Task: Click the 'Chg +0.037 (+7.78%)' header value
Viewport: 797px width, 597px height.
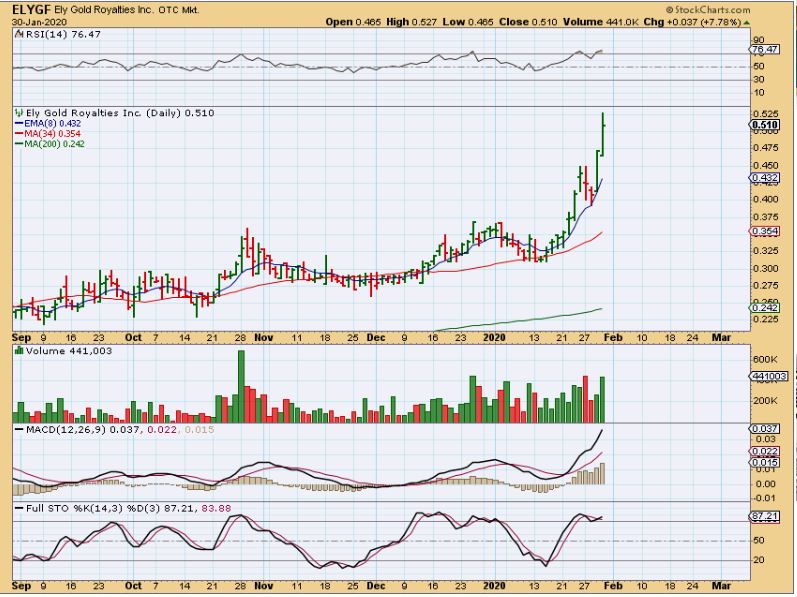Action: 692,22
